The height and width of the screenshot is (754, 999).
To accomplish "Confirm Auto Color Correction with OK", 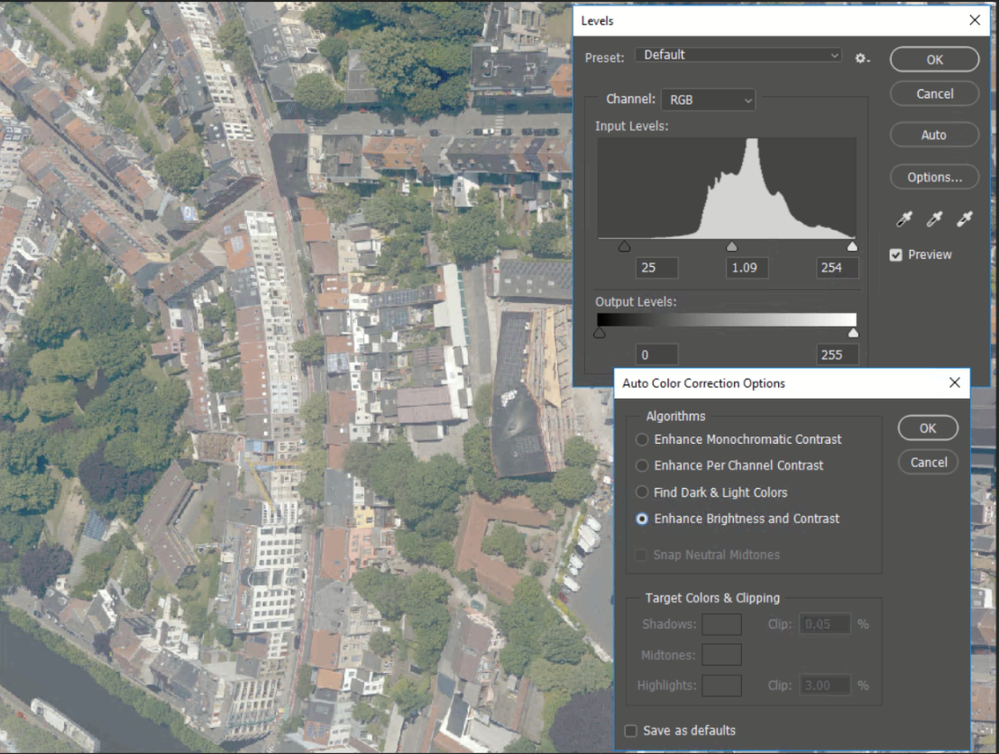I will pyautogui.click(x=928, y=428).
